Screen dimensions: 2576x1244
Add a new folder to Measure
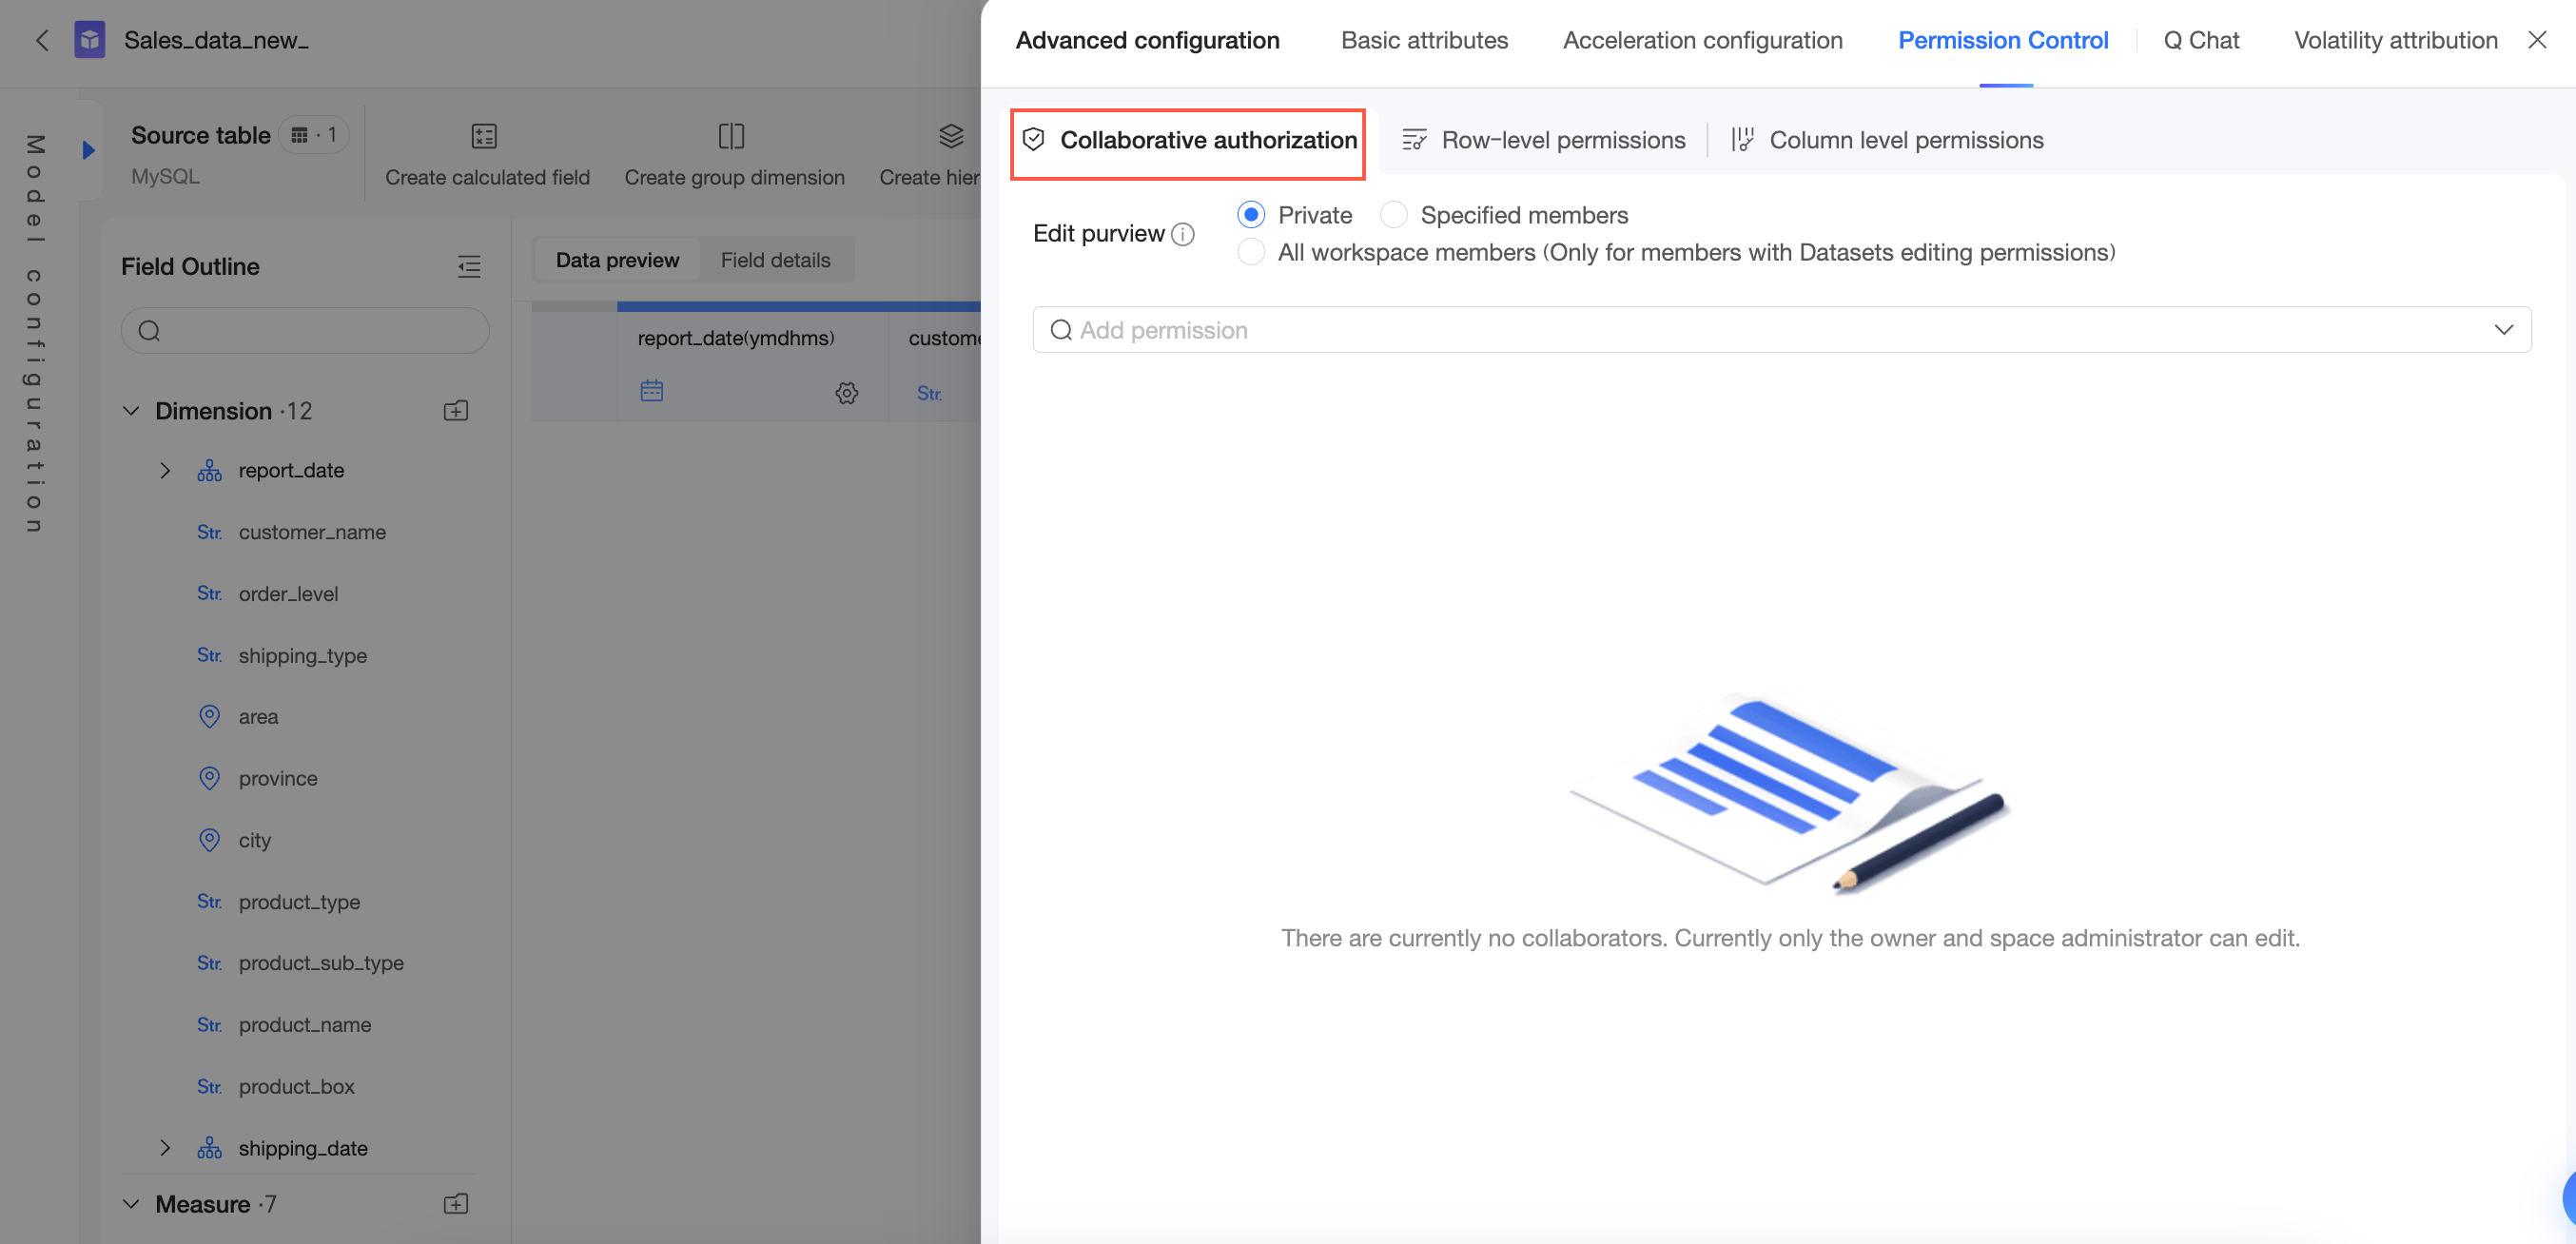click(456, 1204)
